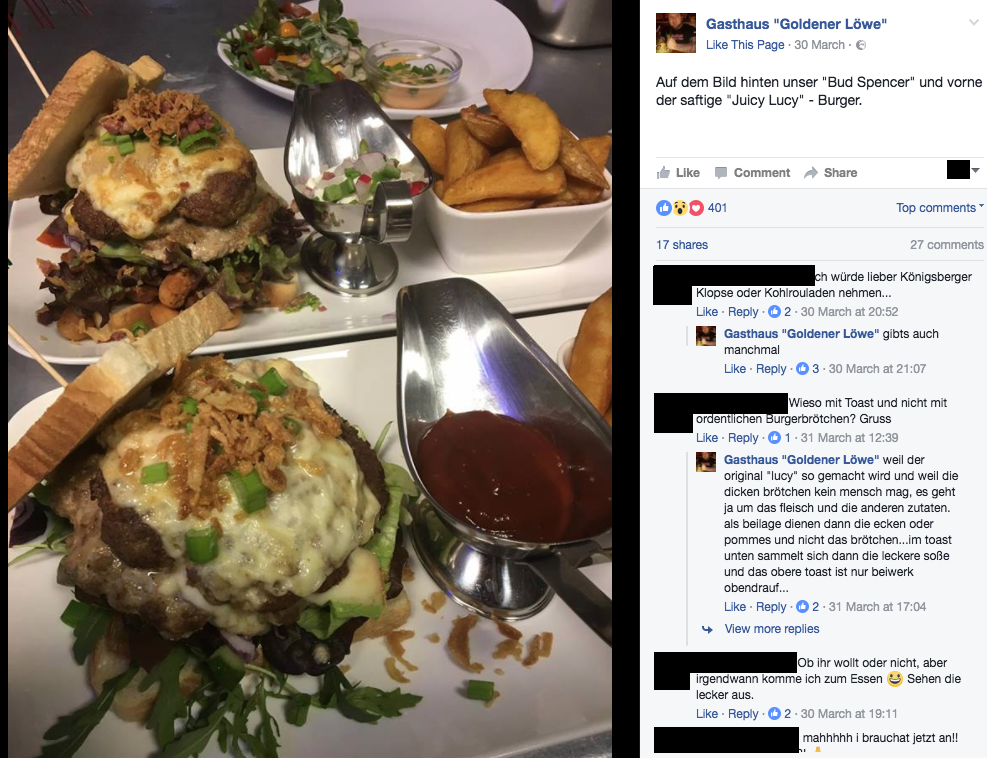Open the post options chevron at top right
Viewport: 987px width, 758px height.
pyautogui.click(x=974, y=23)
